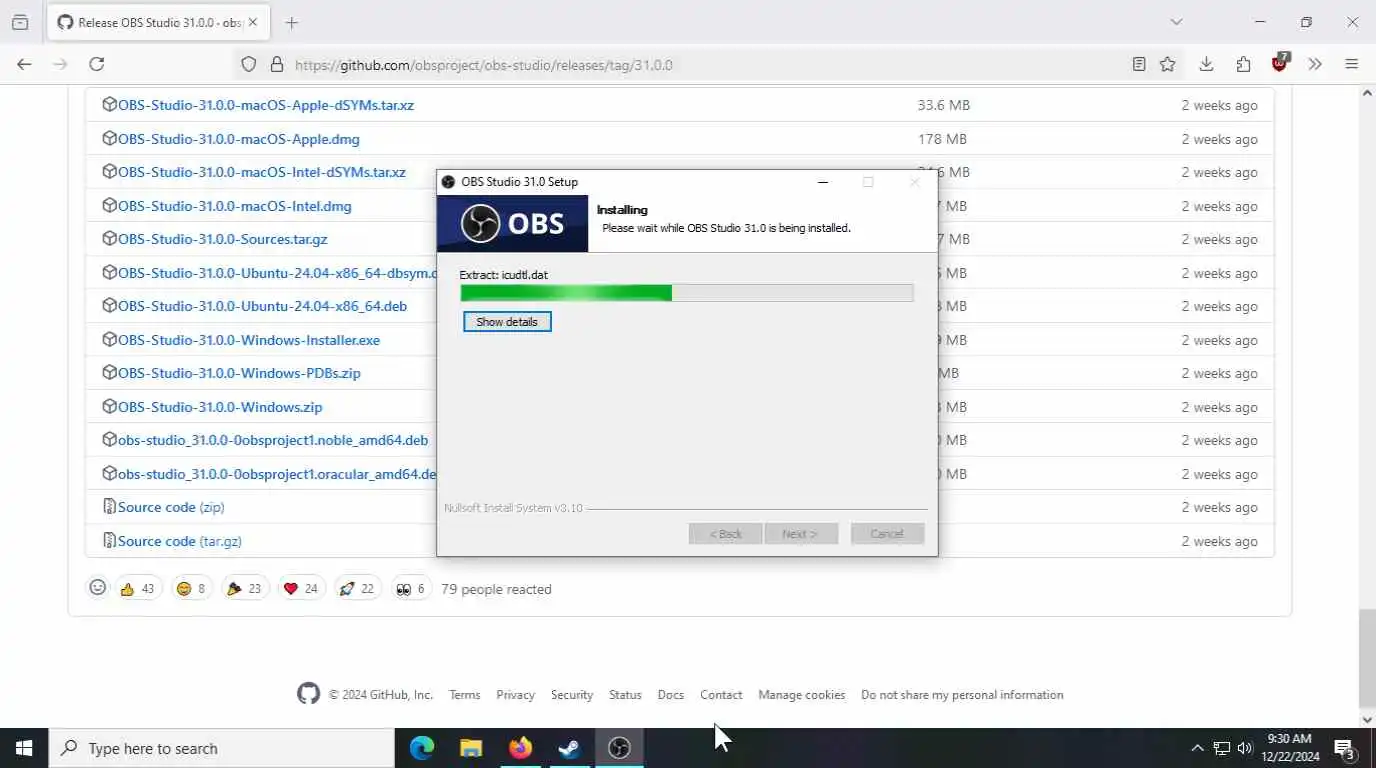Open the Docs footer link
Viewport: 1376px width, 768px height.
(x=671, y=695)
